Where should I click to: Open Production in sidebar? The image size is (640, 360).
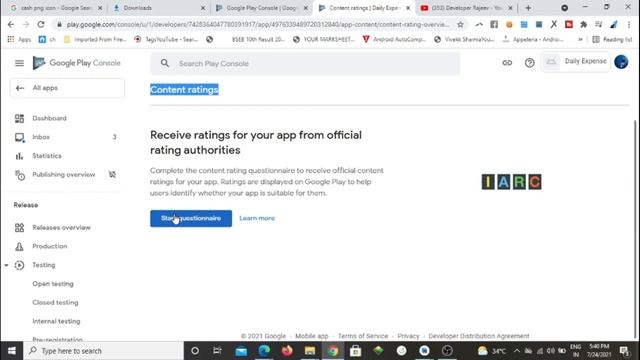click(x=50, y=247)
